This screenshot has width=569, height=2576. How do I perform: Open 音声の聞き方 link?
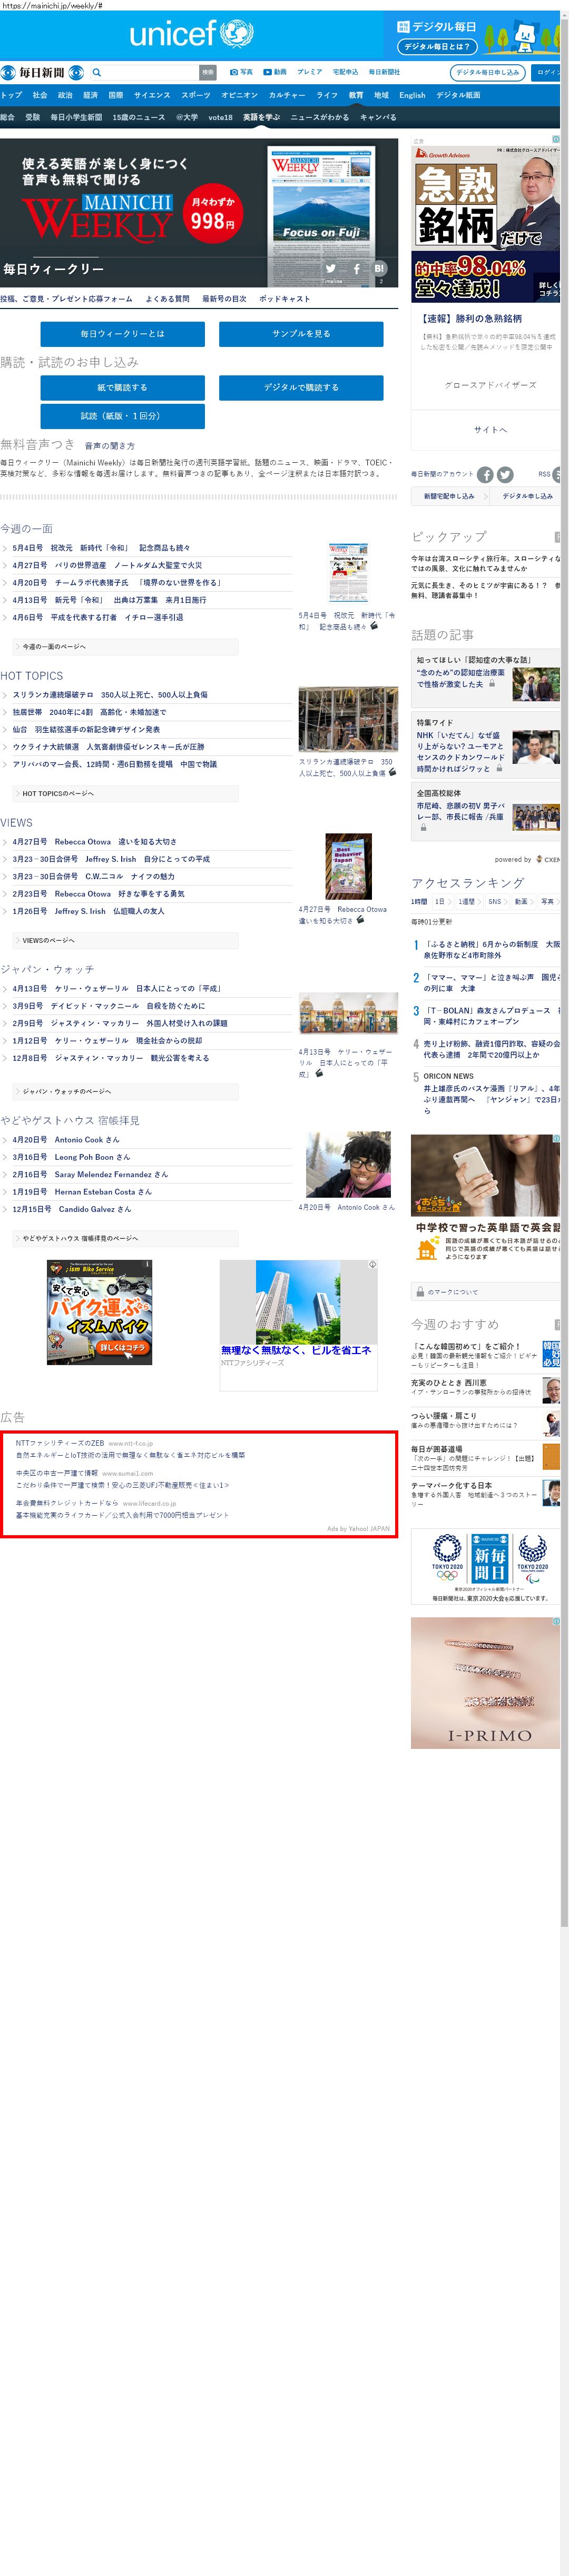(109, 446)
